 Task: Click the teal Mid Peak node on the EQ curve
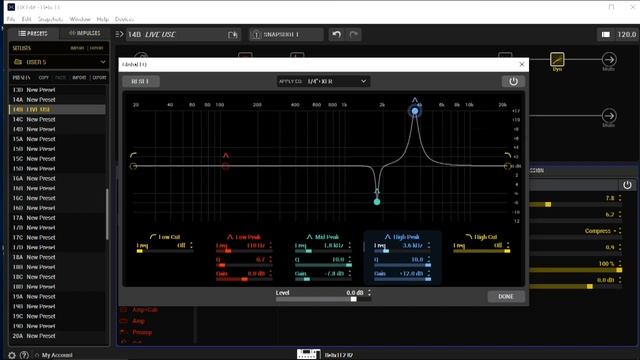[377, 202]
